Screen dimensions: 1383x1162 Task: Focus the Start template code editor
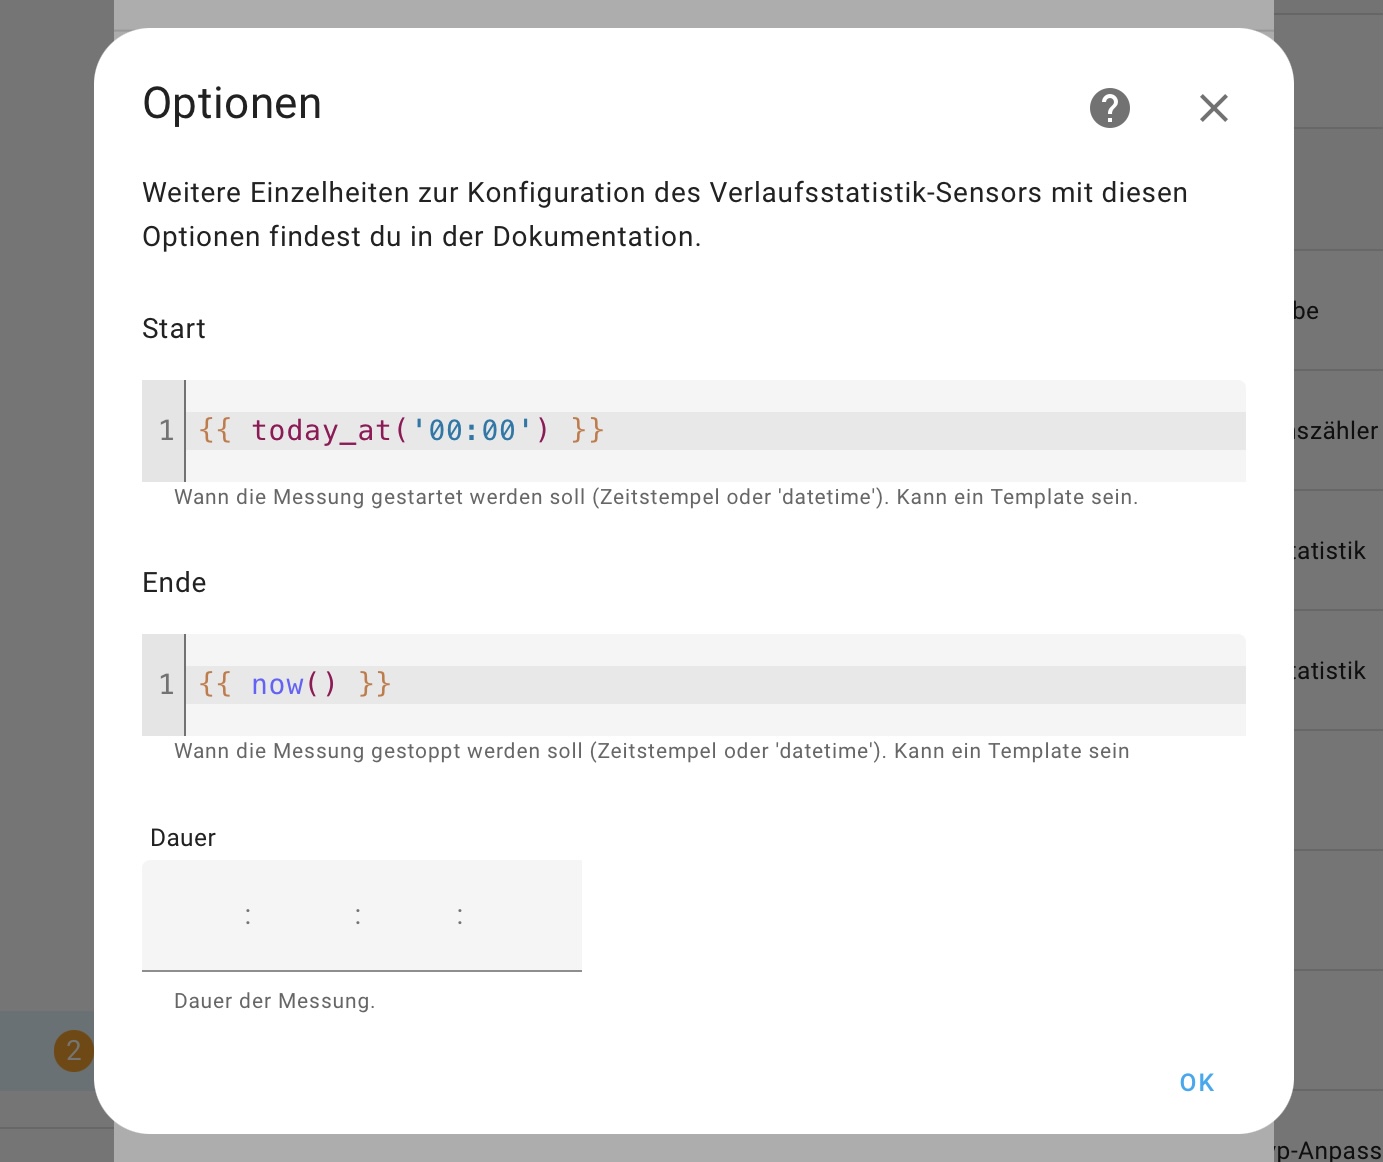[x=715, y=431]
